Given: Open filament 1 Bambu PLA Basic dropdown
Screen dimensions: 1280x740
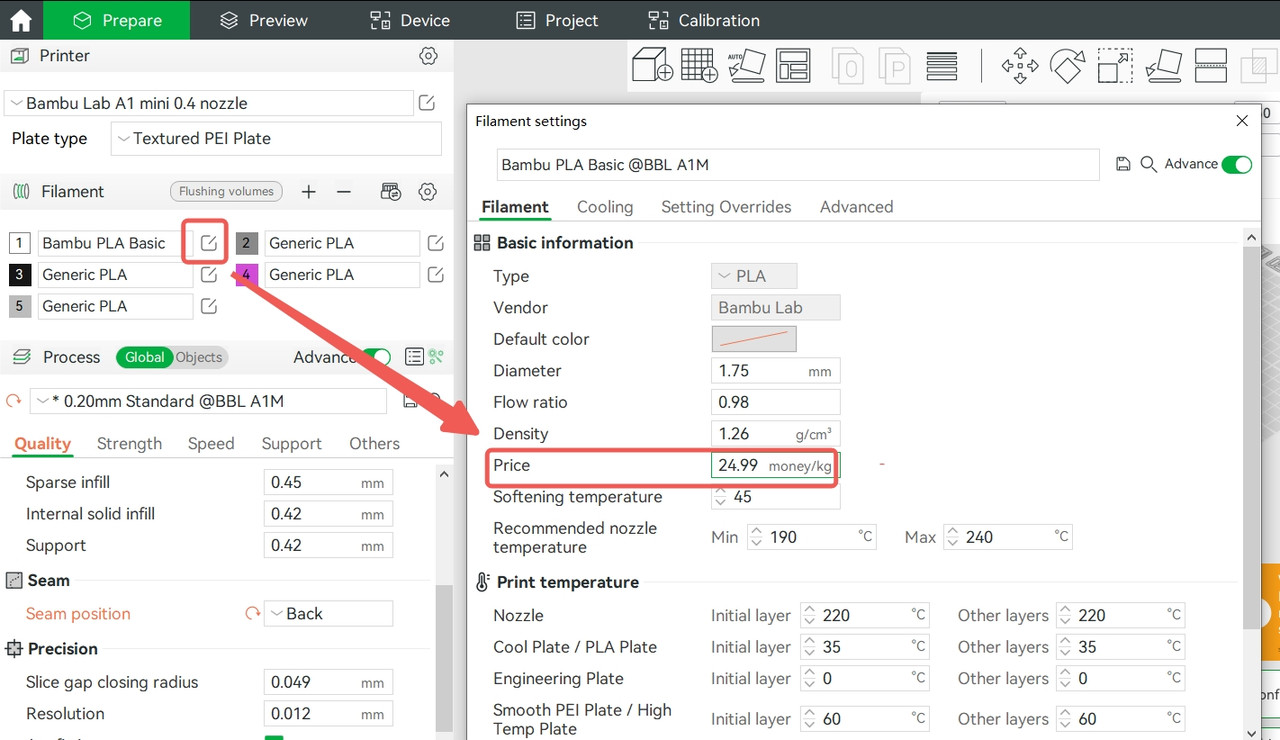Looking at the screenshot, I should point(115,243).
